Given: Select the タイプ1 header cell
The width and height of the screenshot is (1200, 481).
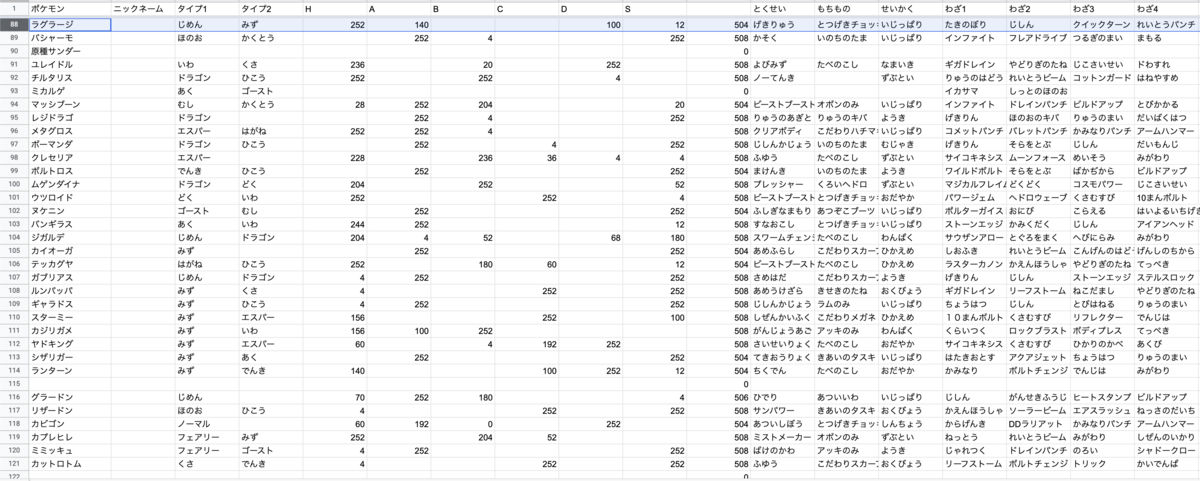Looking at the screenshot, I should click(x=206, y=8).
